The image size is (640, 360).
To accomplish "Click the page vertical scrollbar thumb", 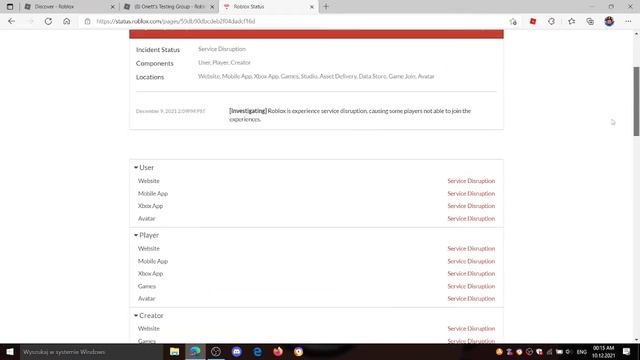I will [636, 101].
